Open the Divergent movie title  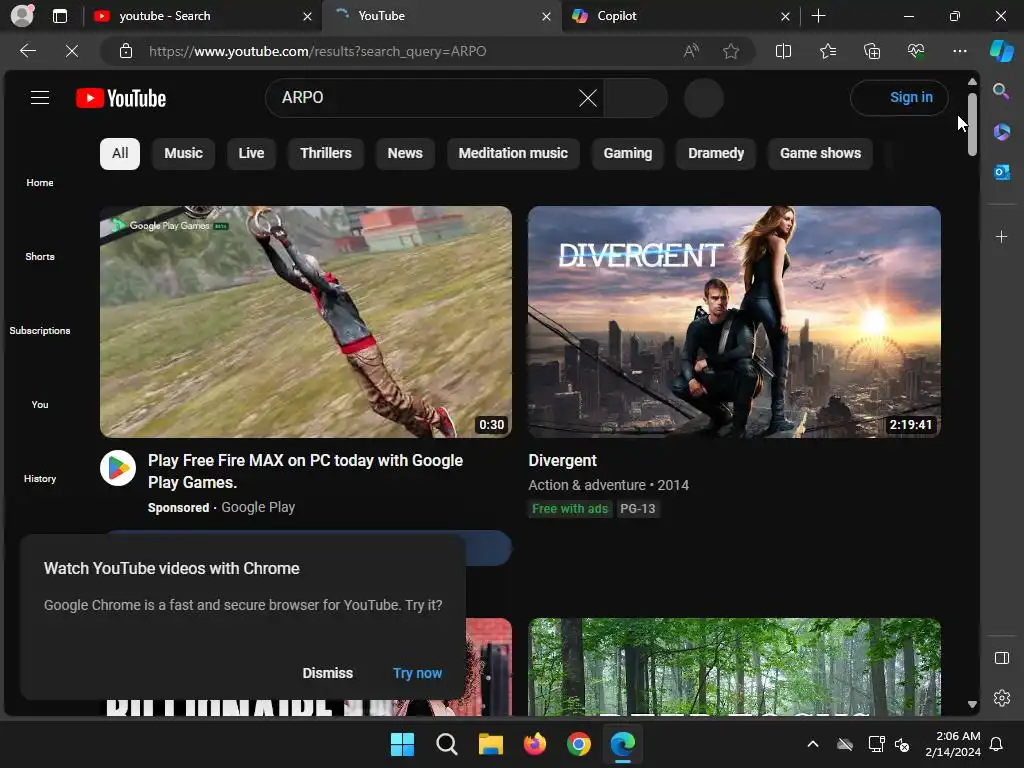click(562, 461)
